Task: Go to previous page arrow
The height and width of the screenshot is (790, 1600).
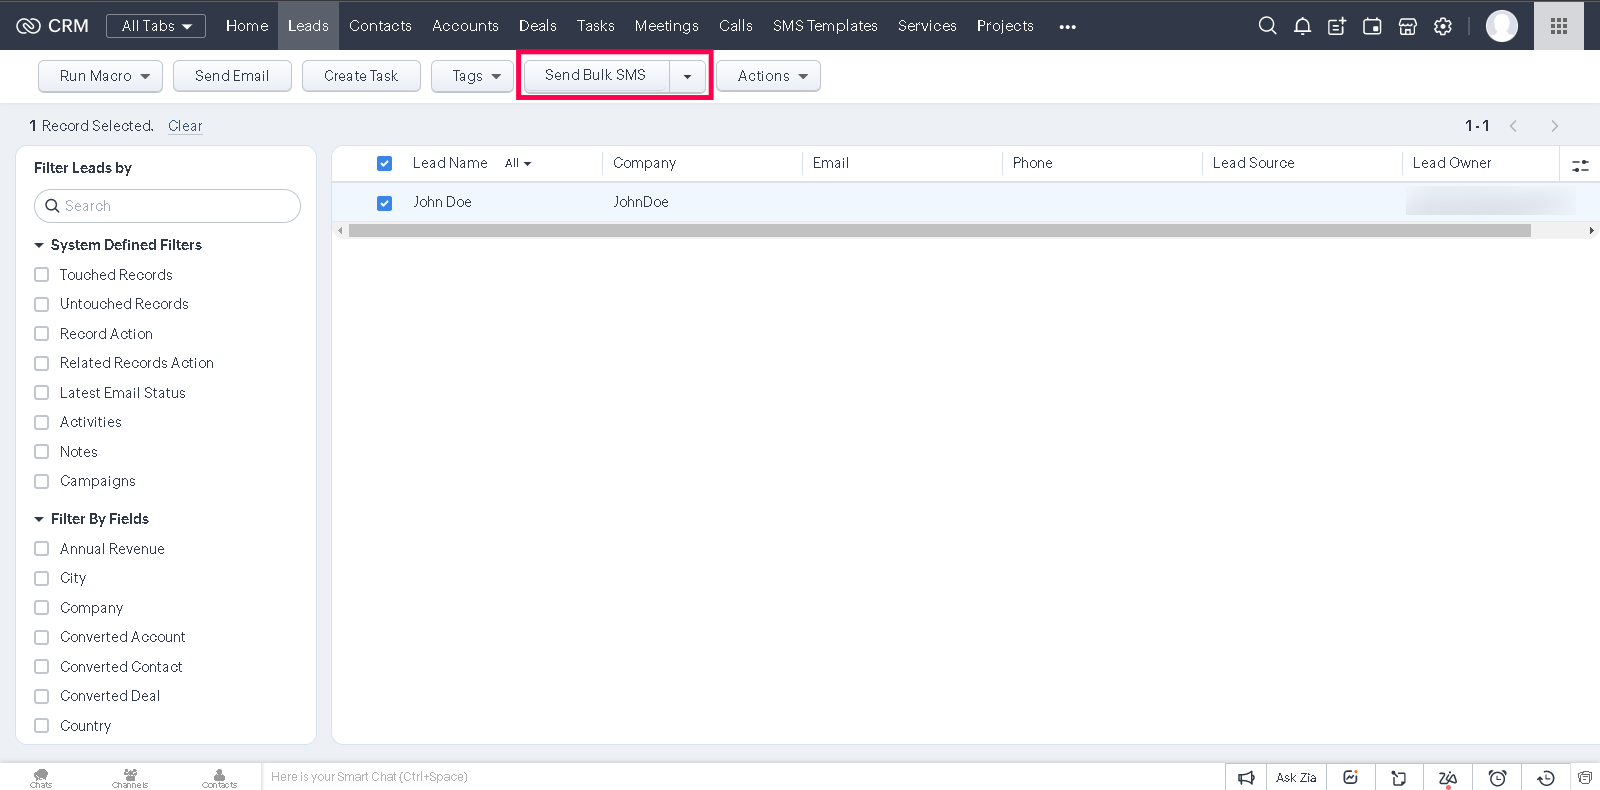Action: pyautogui.click(x=1513, y=126)
